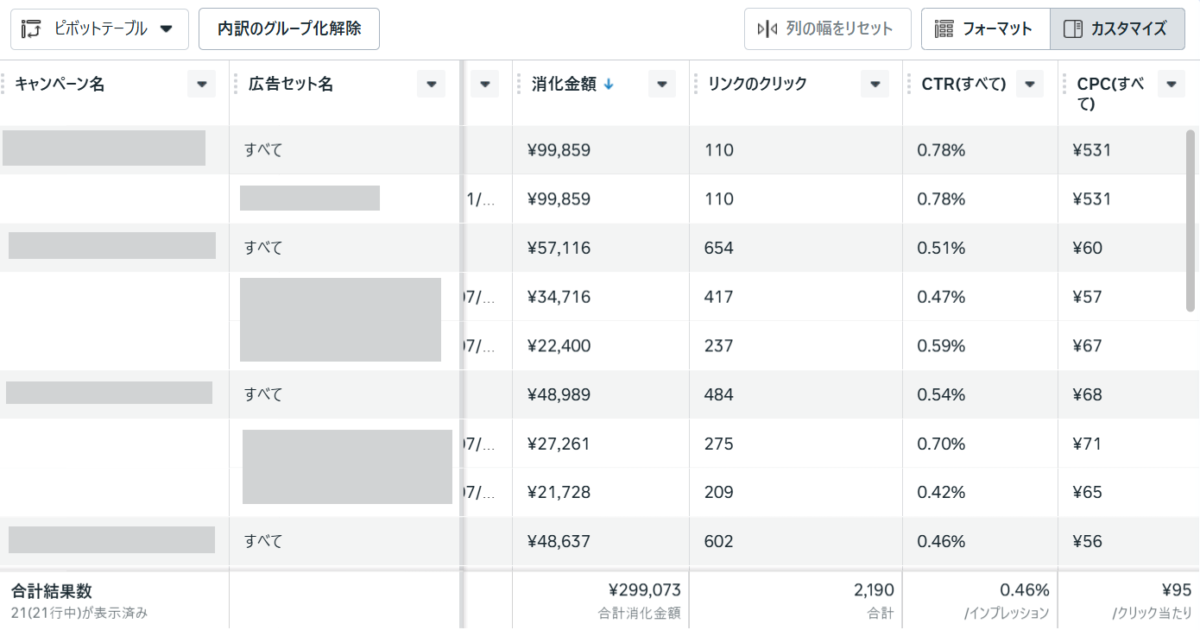Open the キャンペーン名 column dropdown arrow
Viewport: 1200px width, 630px height.
coord(201,85)
